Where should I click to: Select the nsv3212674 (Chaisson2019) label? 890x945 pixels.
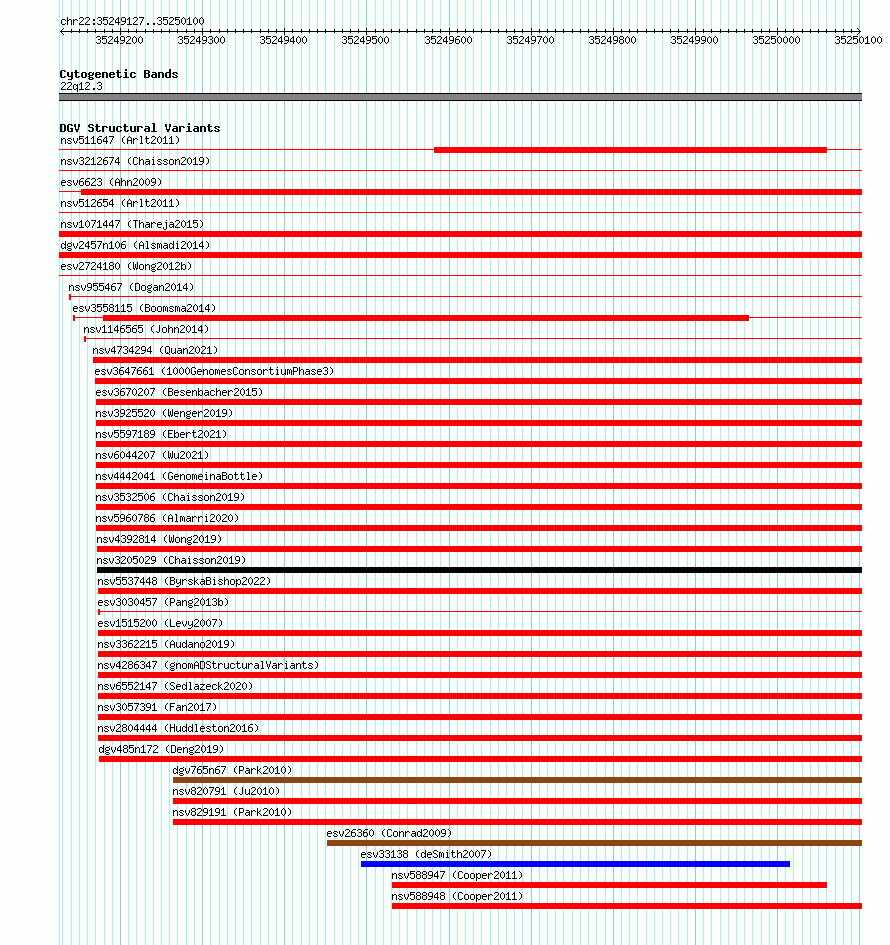[x=135, y=162]
